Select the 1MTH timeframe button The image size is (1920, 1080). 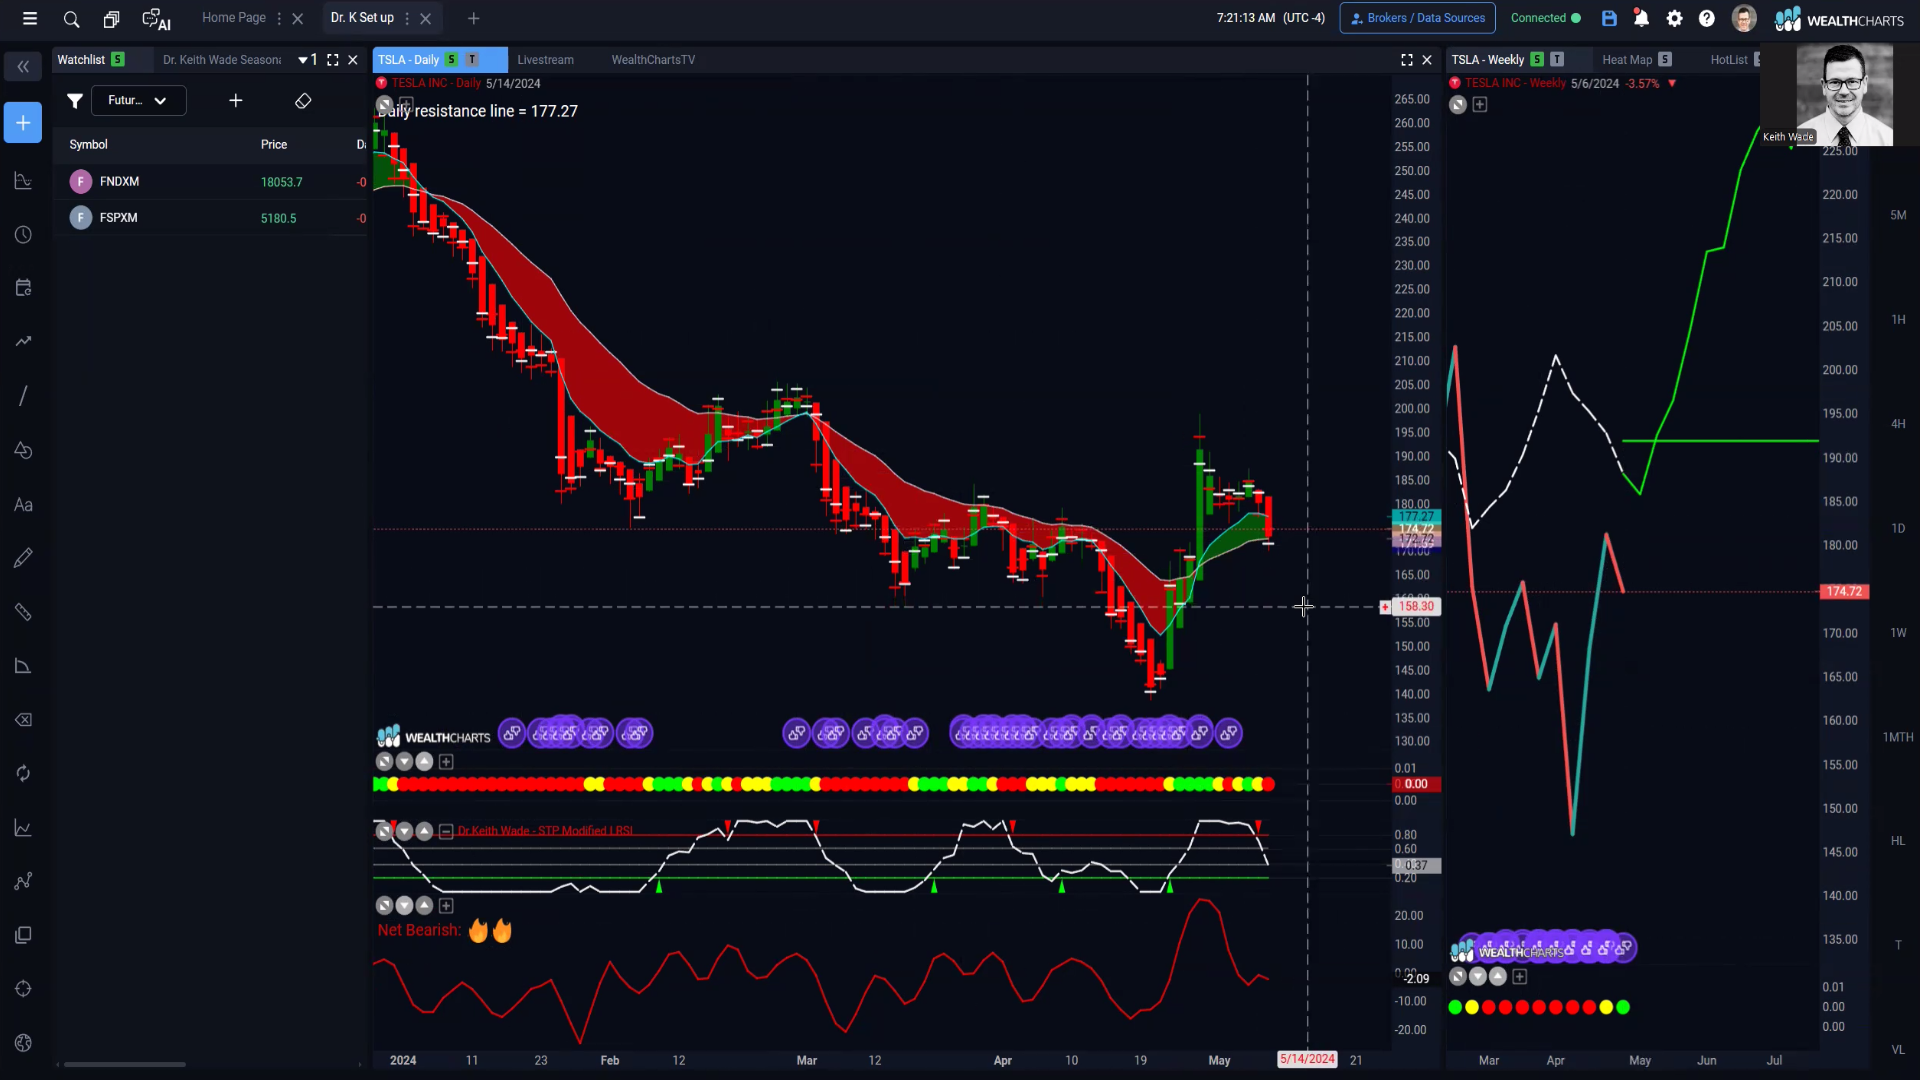click(1898, 737)
